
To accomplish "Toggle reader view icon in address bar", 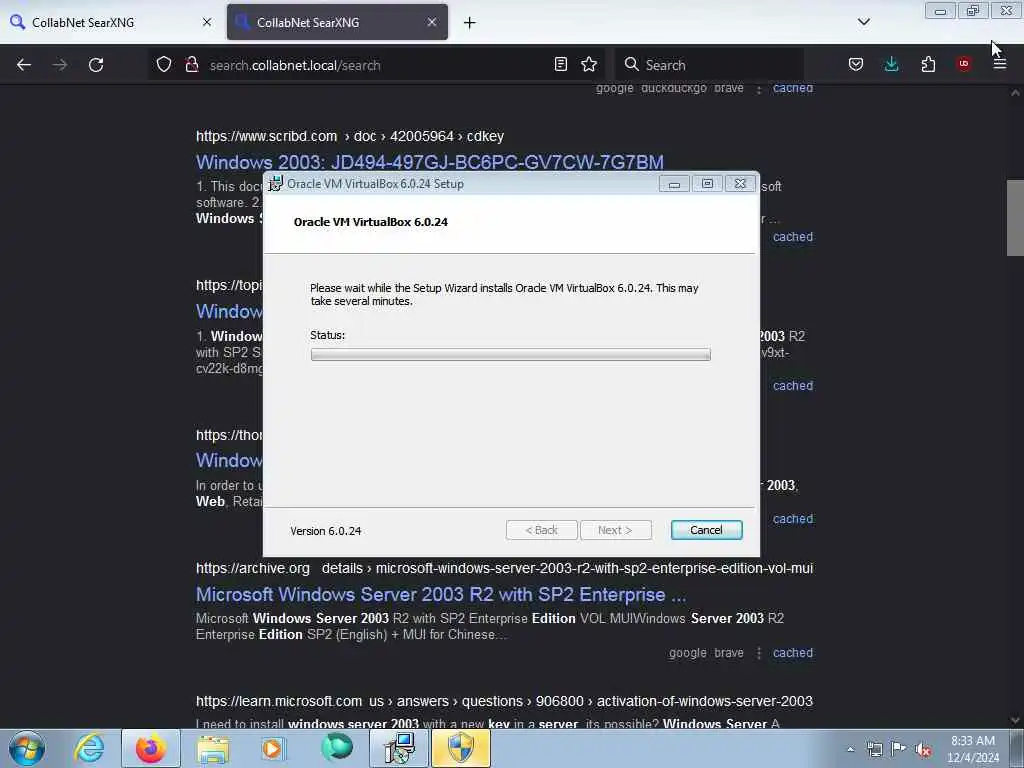I will pos(560,64).
